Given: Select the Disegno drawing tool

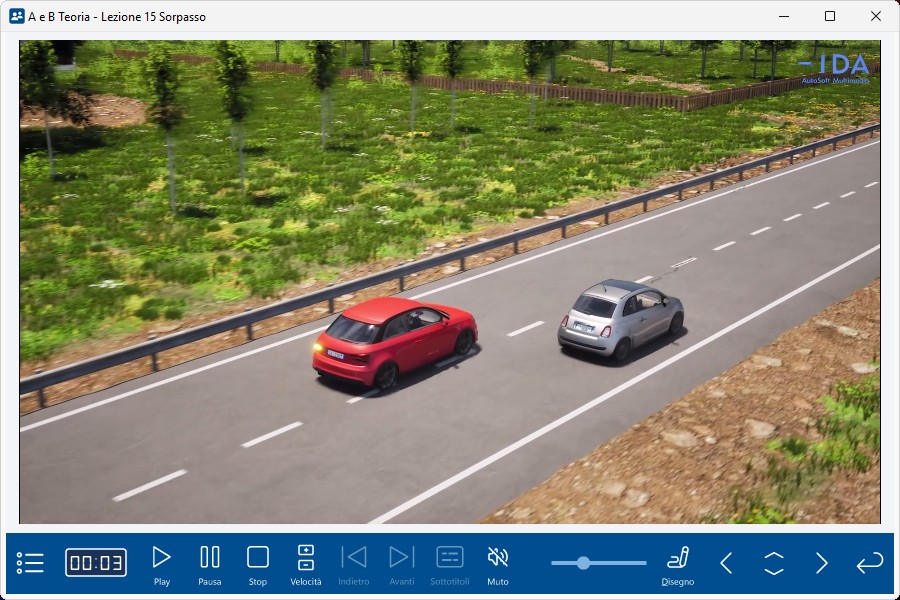Looking at the screenshot, I should 678,558.
